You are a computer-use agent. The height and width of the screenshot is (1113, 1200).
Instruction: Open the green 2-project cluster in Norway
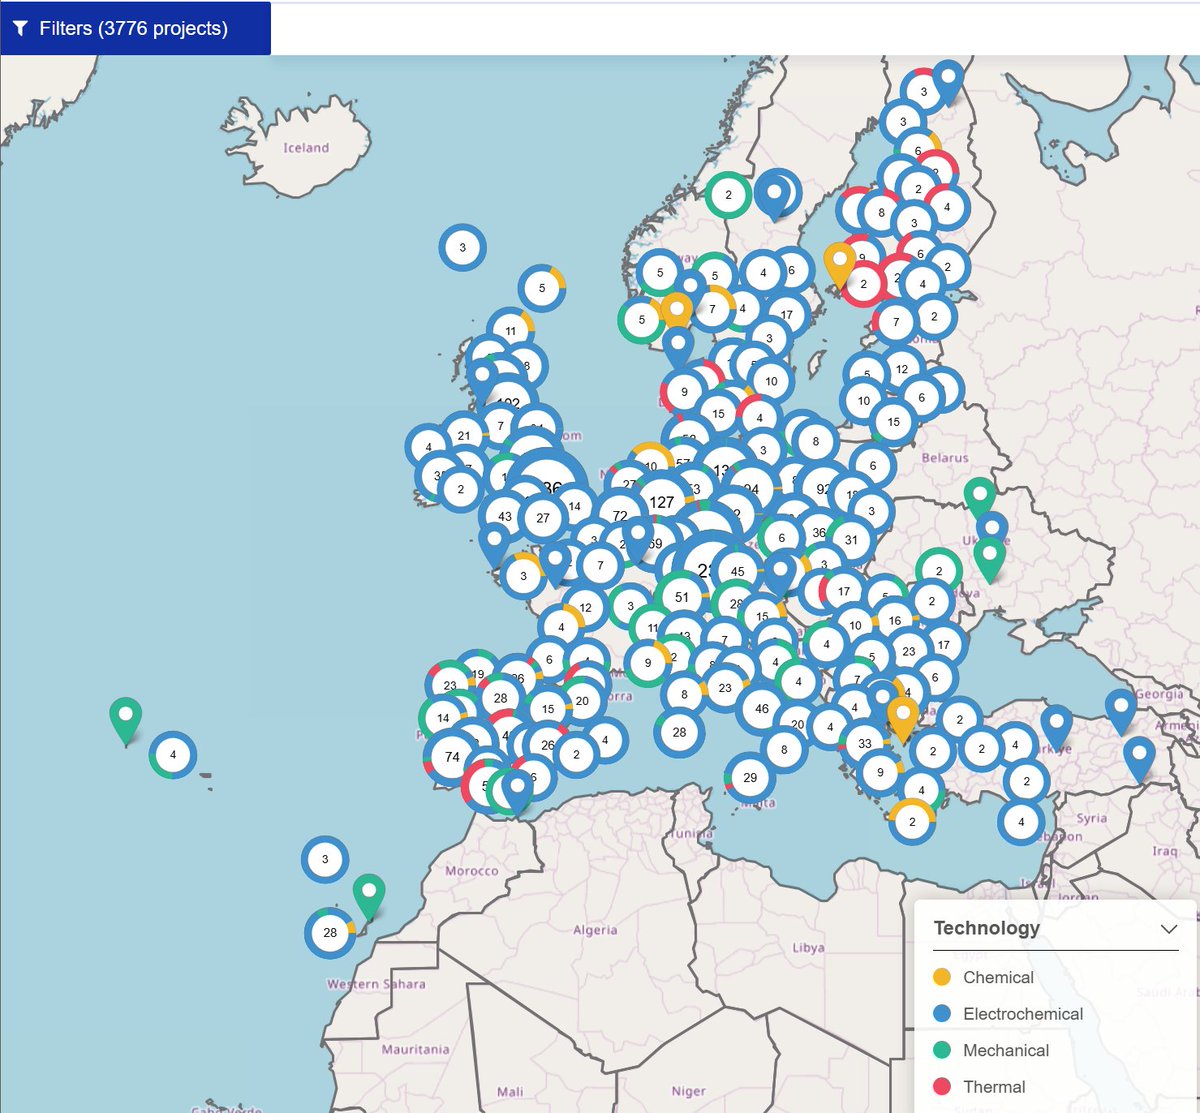point(728,195)
